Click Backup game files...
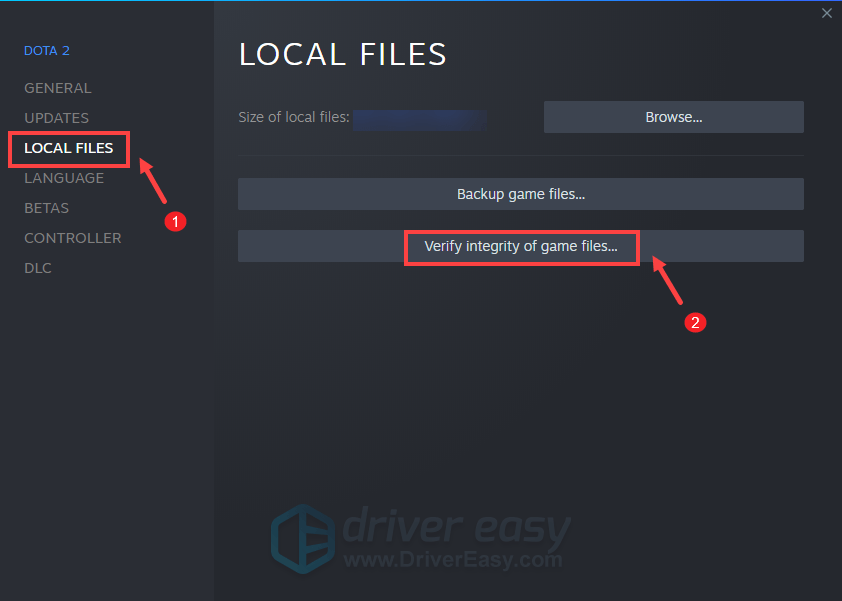Viewport: 842px width, 601px height. 520,194
